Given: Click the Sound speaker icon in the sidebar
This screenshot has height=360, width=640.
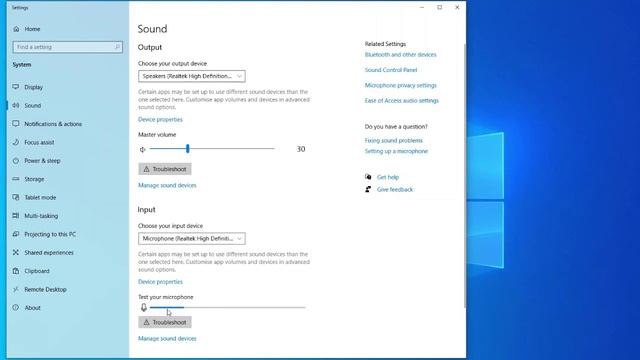Looking at the screenshot, I should [x=16, y=105].
